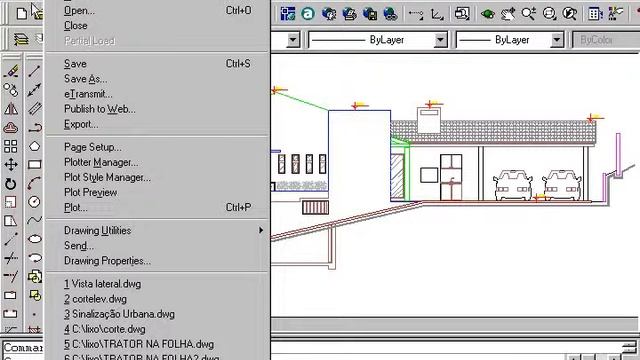Click the Zoom Previous icon
Image resolution: width=640 pixels, height=360 pixels.
point(570,14)
